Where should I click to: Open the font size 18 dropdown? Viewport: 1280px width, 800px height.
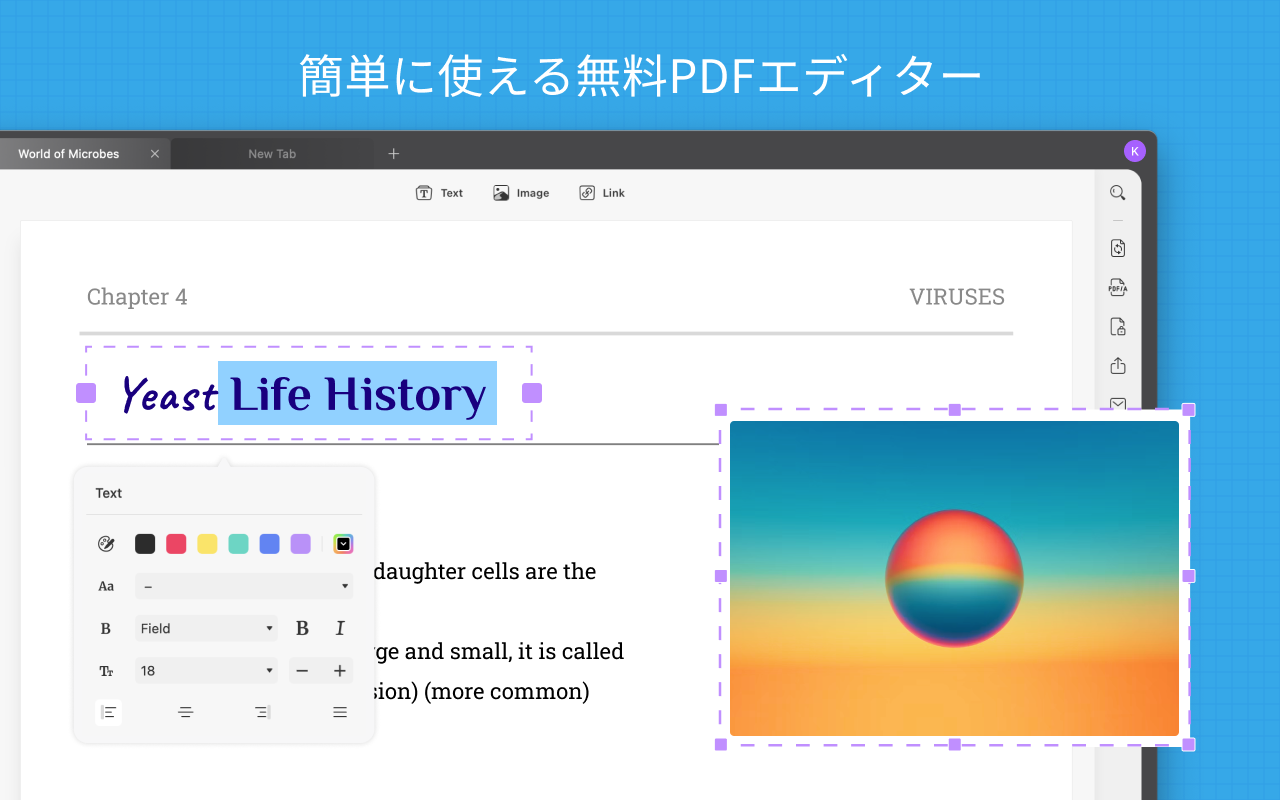(x=207, y=671)
